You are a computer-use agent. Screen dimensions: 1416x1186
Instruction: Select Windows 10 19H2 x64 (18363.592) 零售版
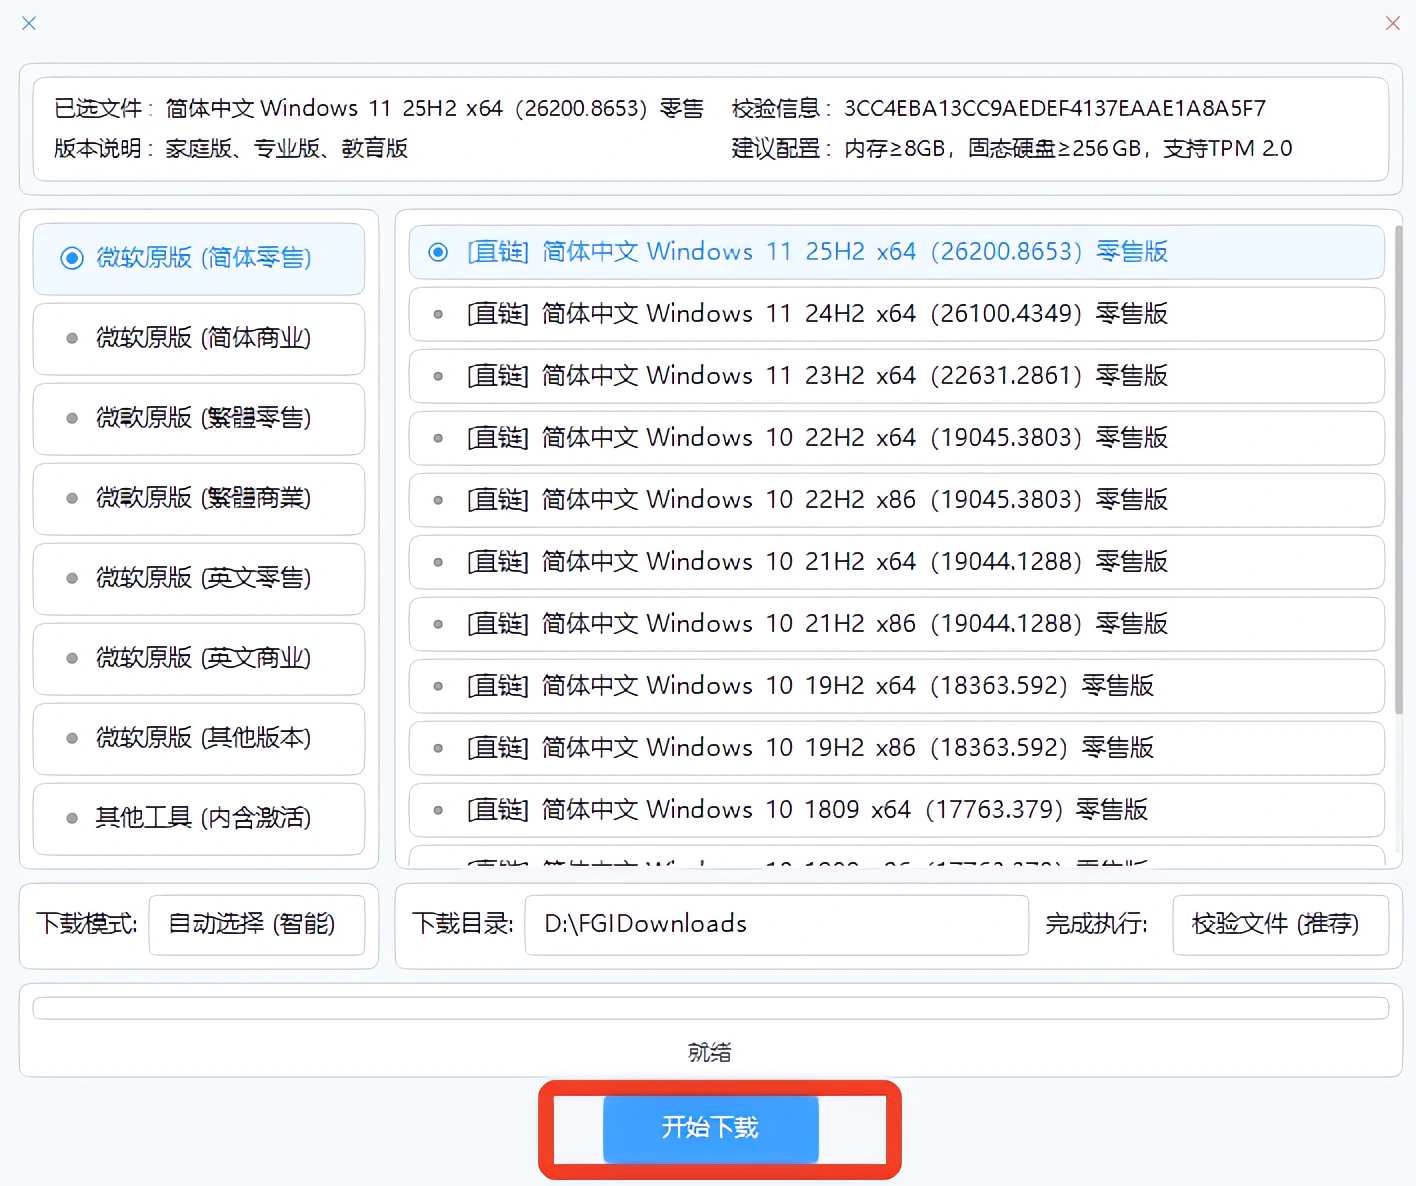896,686
